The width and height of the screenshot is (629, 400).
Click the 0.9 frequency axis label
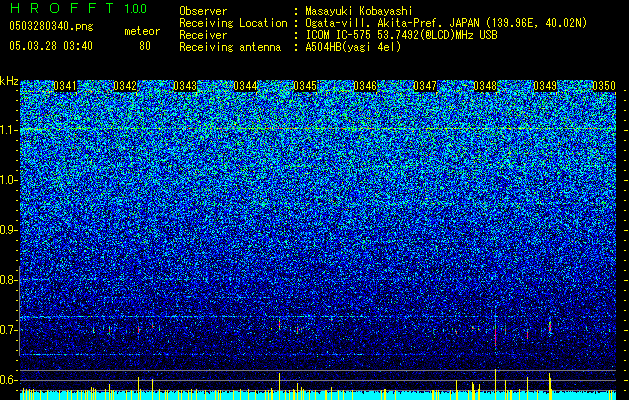click(7, 230)
